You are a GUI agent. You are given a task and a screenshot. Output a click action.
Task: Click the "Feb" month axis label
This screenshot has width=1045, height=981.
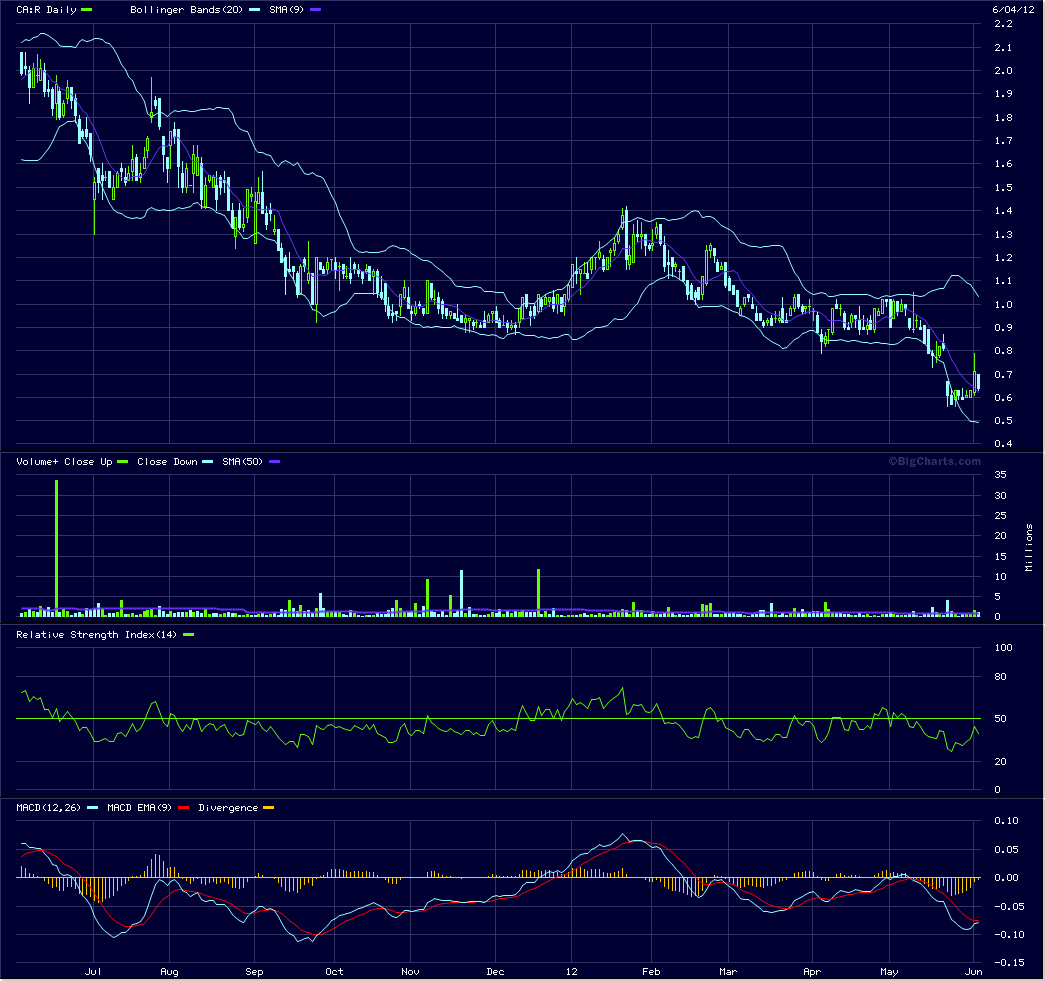click(651, 972)
